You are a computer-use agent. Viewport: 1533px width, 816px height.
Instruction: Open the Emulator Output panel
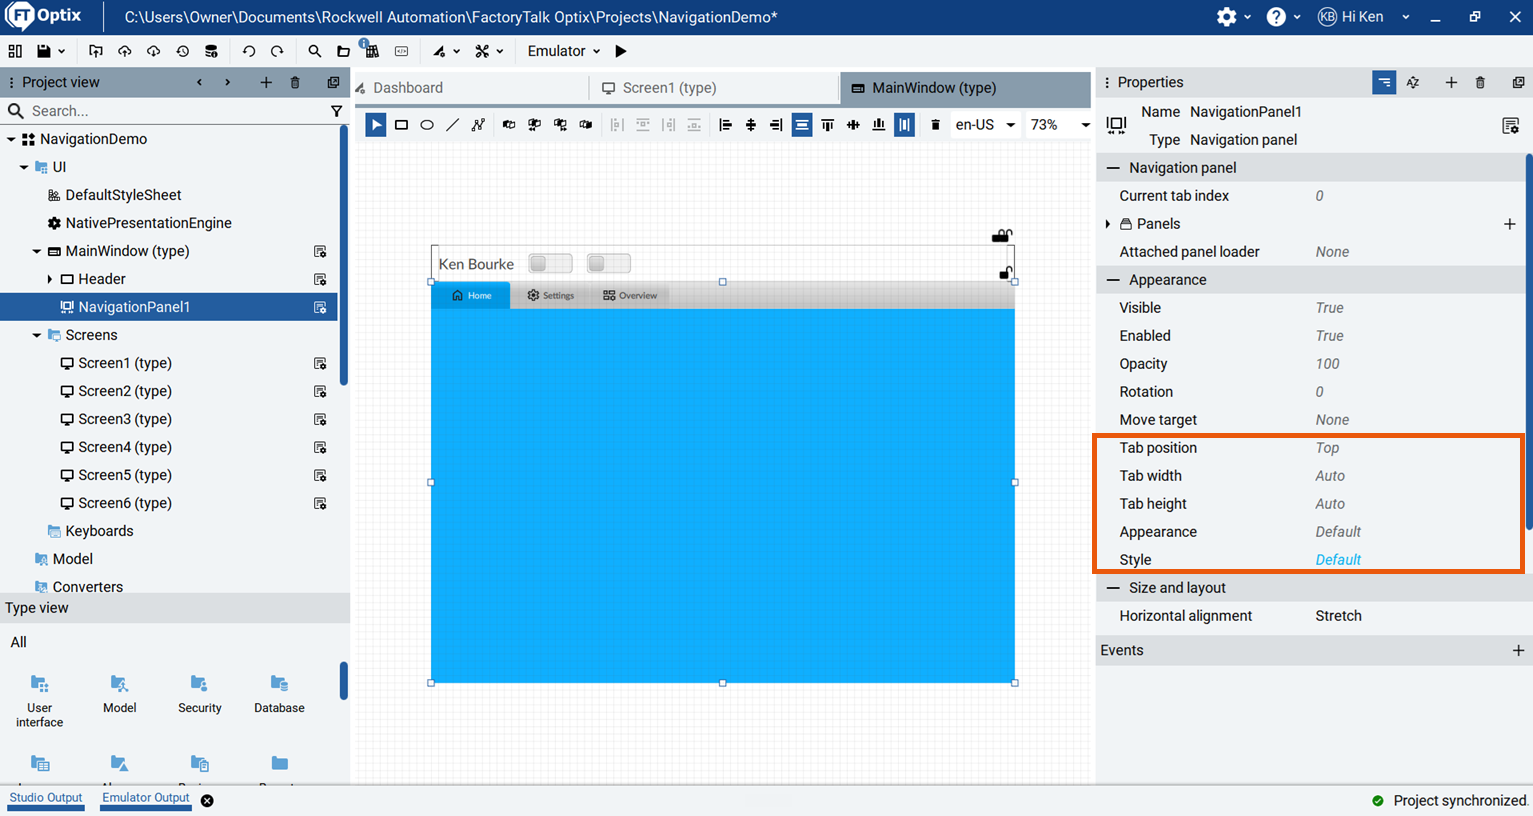tap(145, 798)
